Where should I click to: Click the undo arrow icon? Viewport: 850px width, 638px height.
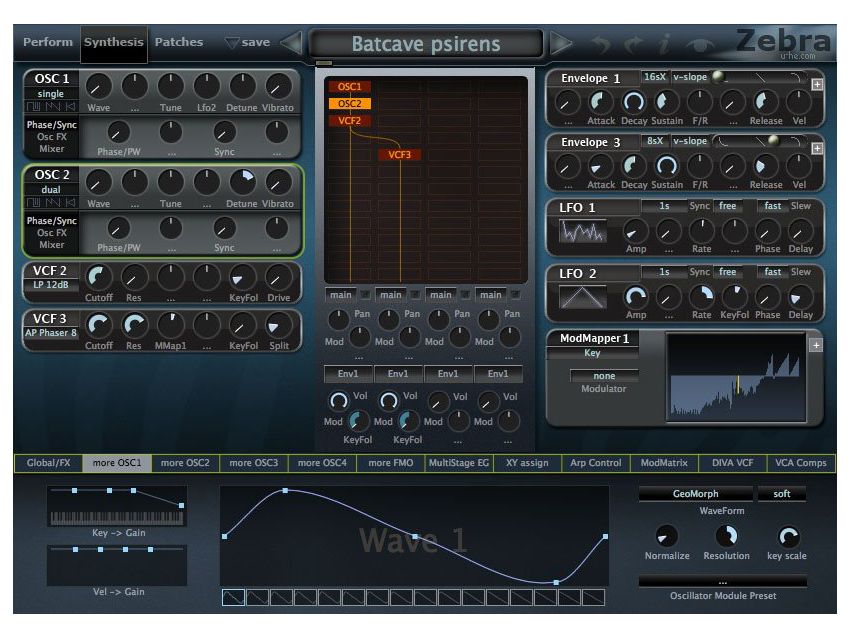point(601,43)
